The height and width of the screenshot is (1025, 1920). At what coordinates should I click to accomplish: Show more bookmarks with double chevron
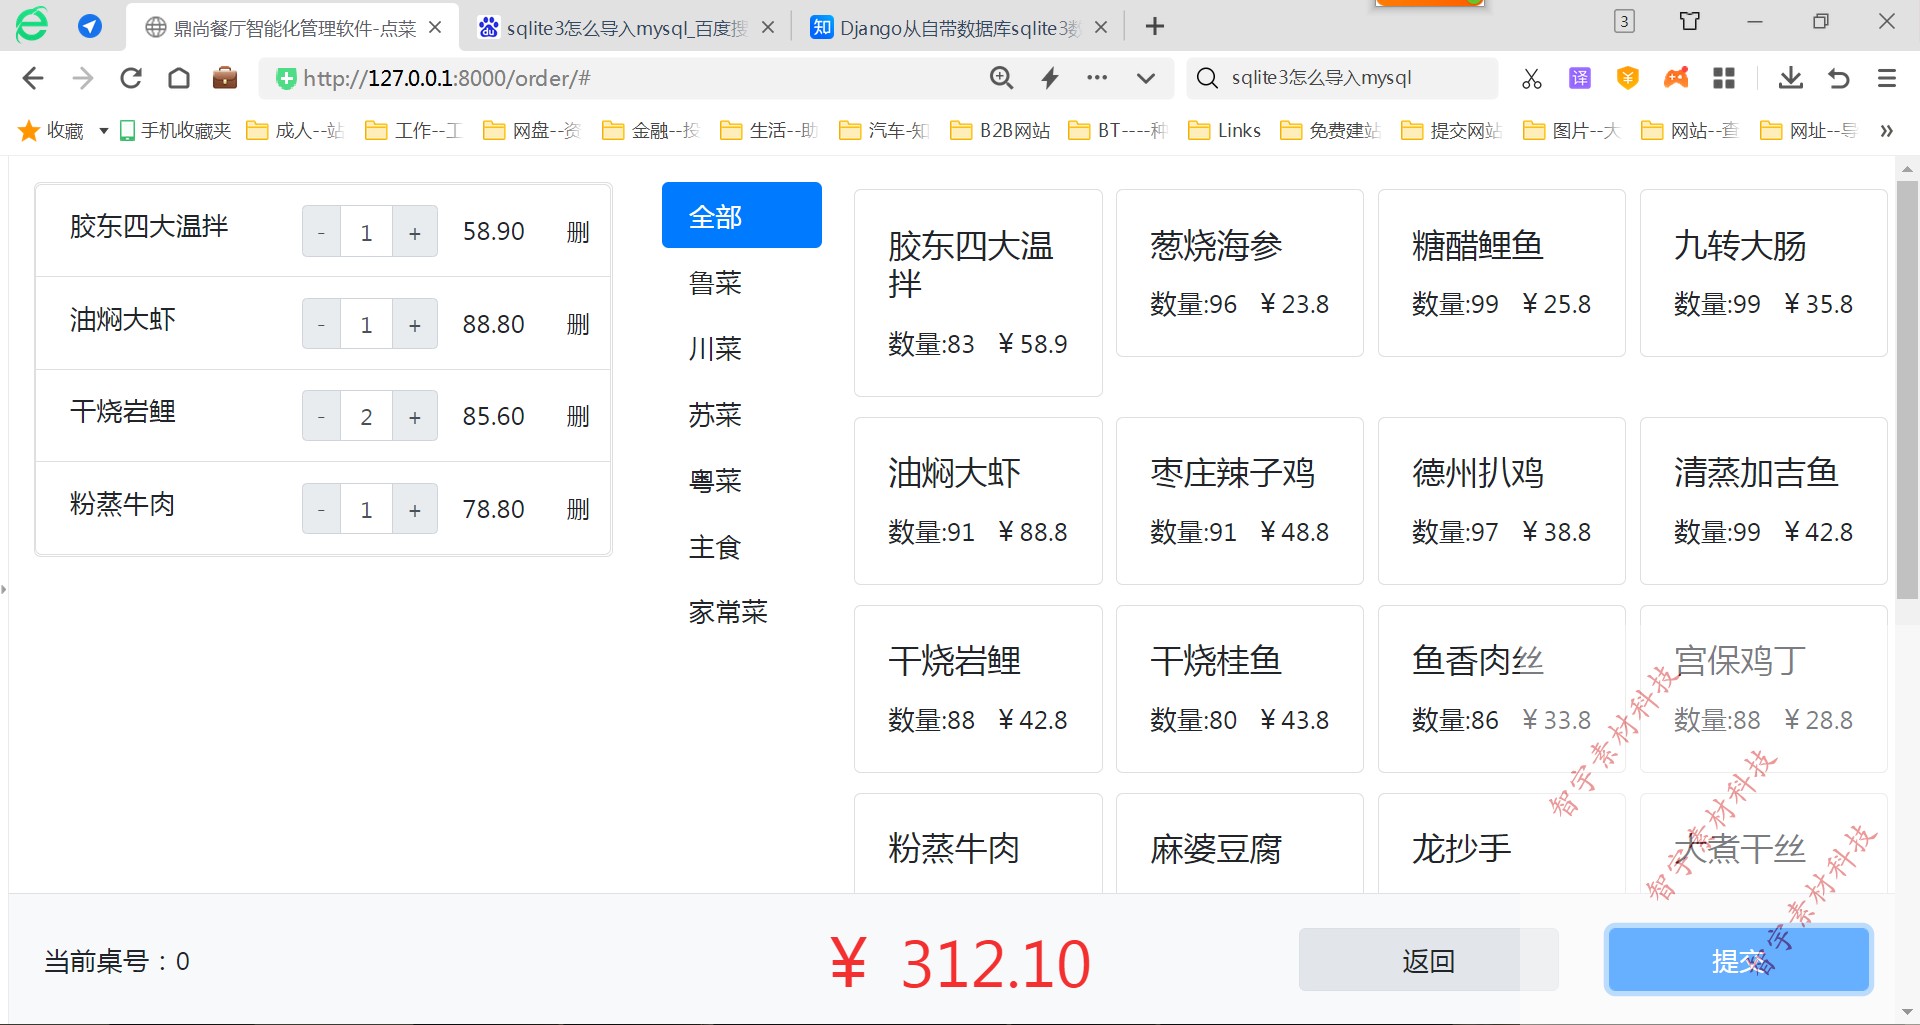pyautogui.click(x=1886, y=131)
